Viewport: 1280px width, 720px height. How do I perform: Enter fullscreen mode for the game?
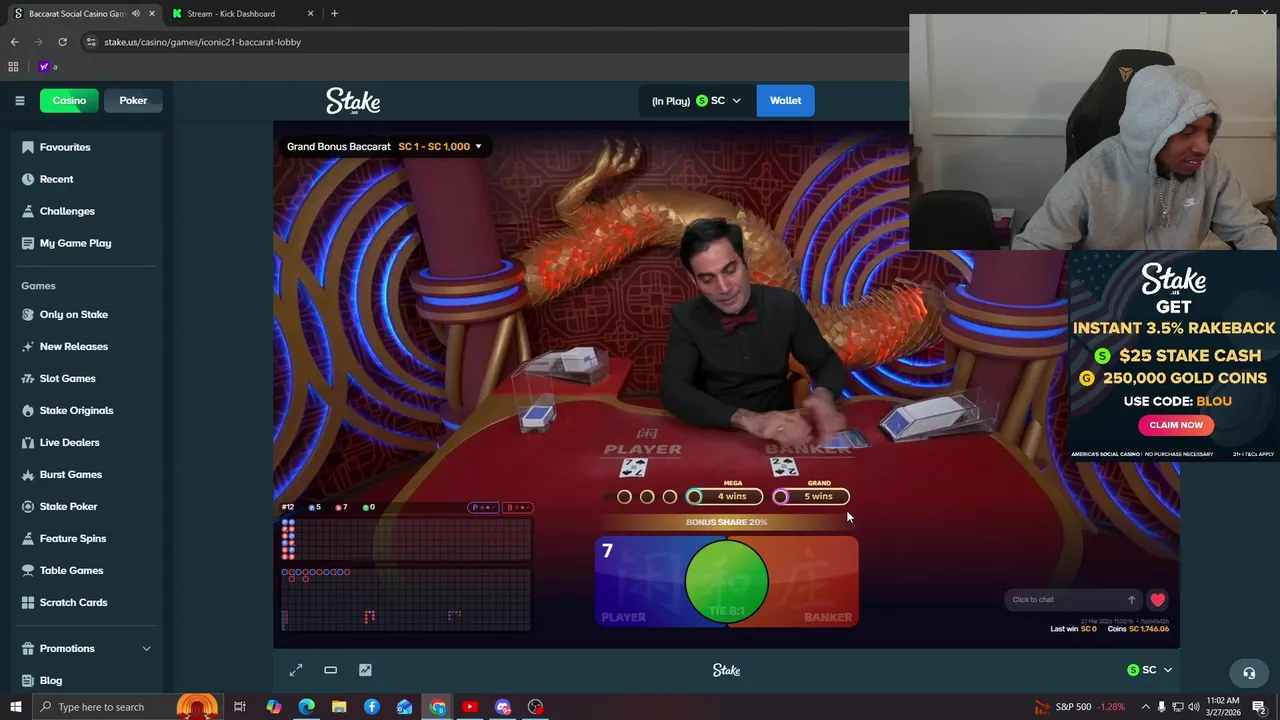(x=296, y=670)
